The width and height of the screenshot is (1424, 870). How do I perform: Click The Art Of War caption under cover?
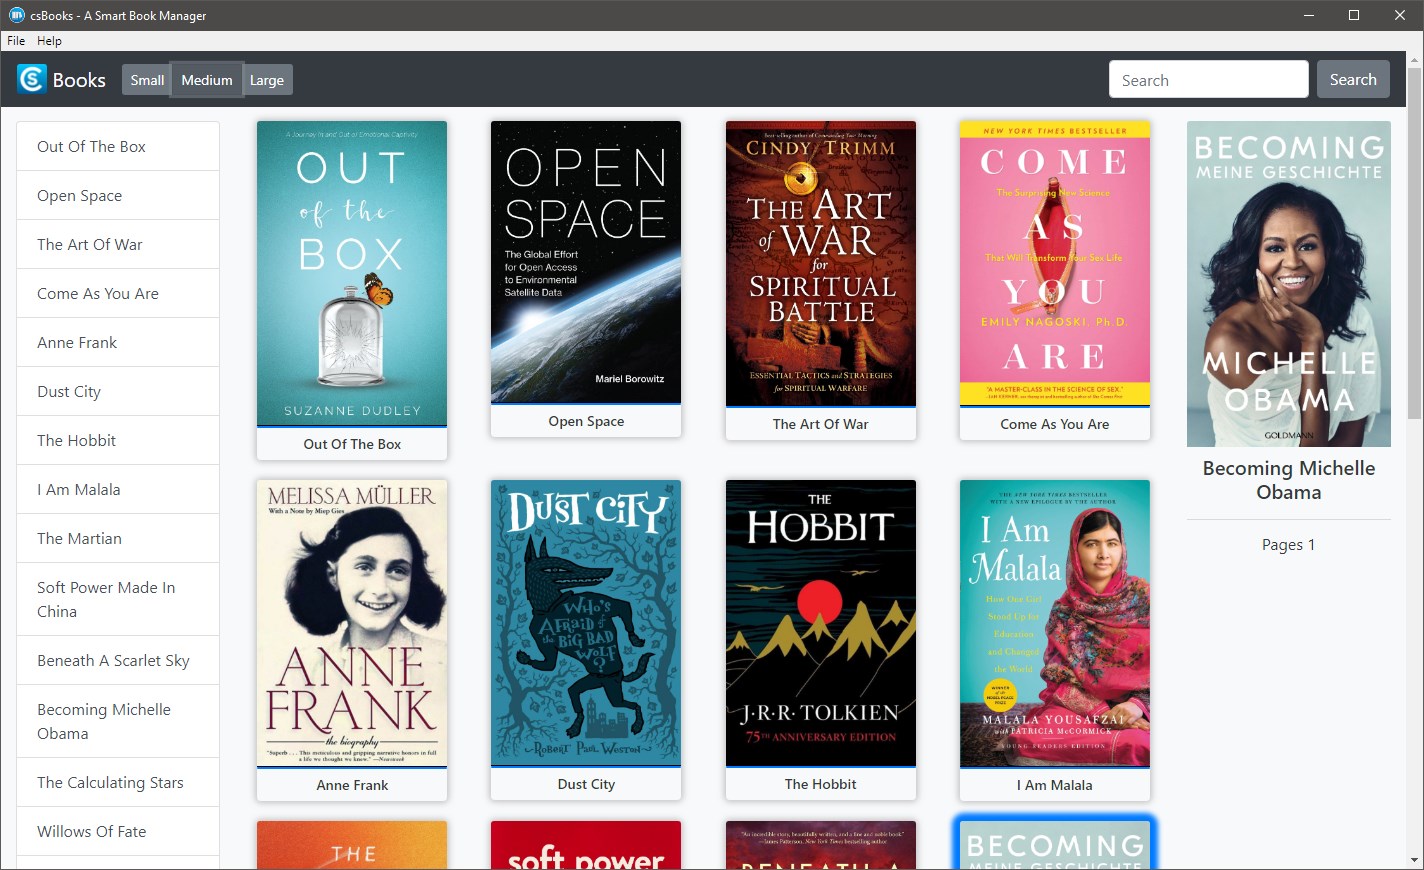(821, 424)
